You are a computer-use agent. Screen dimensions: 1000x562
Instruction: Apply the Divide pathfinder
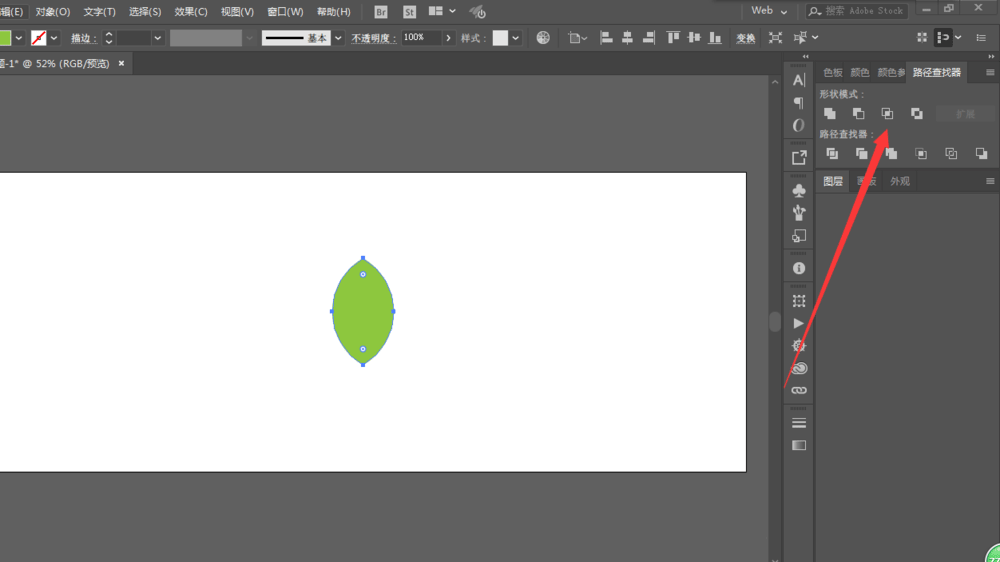[832, 154]
